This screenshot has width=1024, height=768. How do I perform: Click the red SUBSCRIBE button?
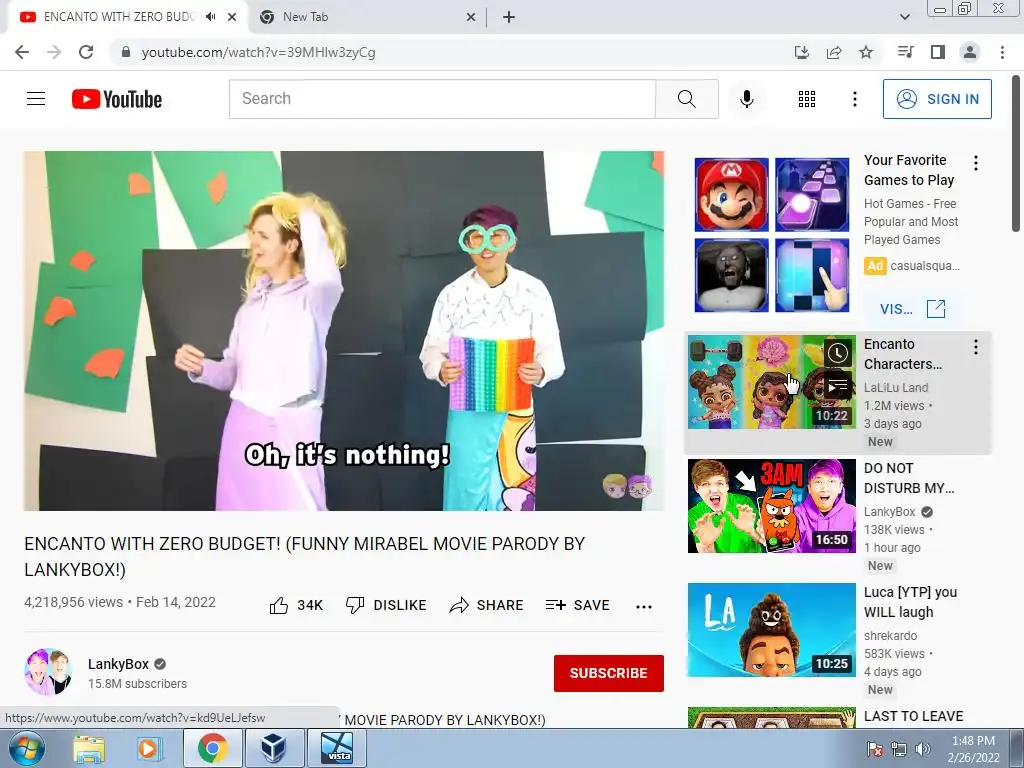(609, 673)
